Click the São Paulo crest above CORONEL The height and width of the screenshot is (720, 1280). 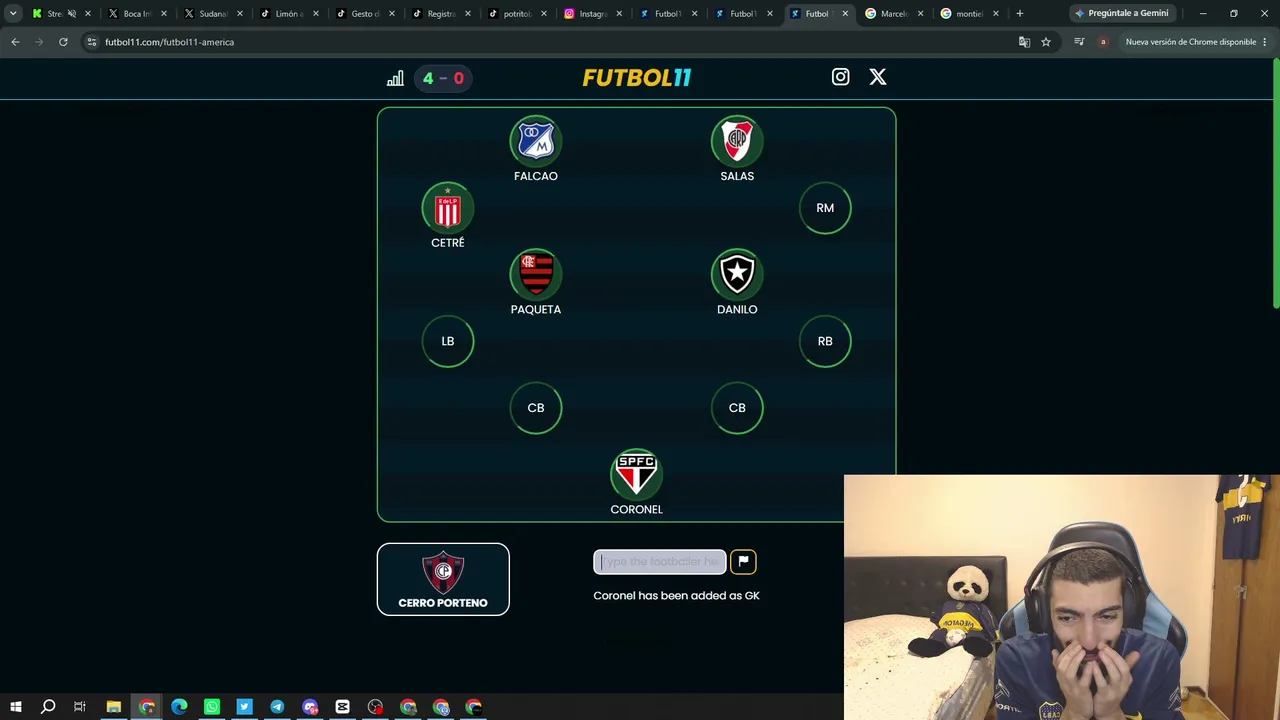coord(636,474)
